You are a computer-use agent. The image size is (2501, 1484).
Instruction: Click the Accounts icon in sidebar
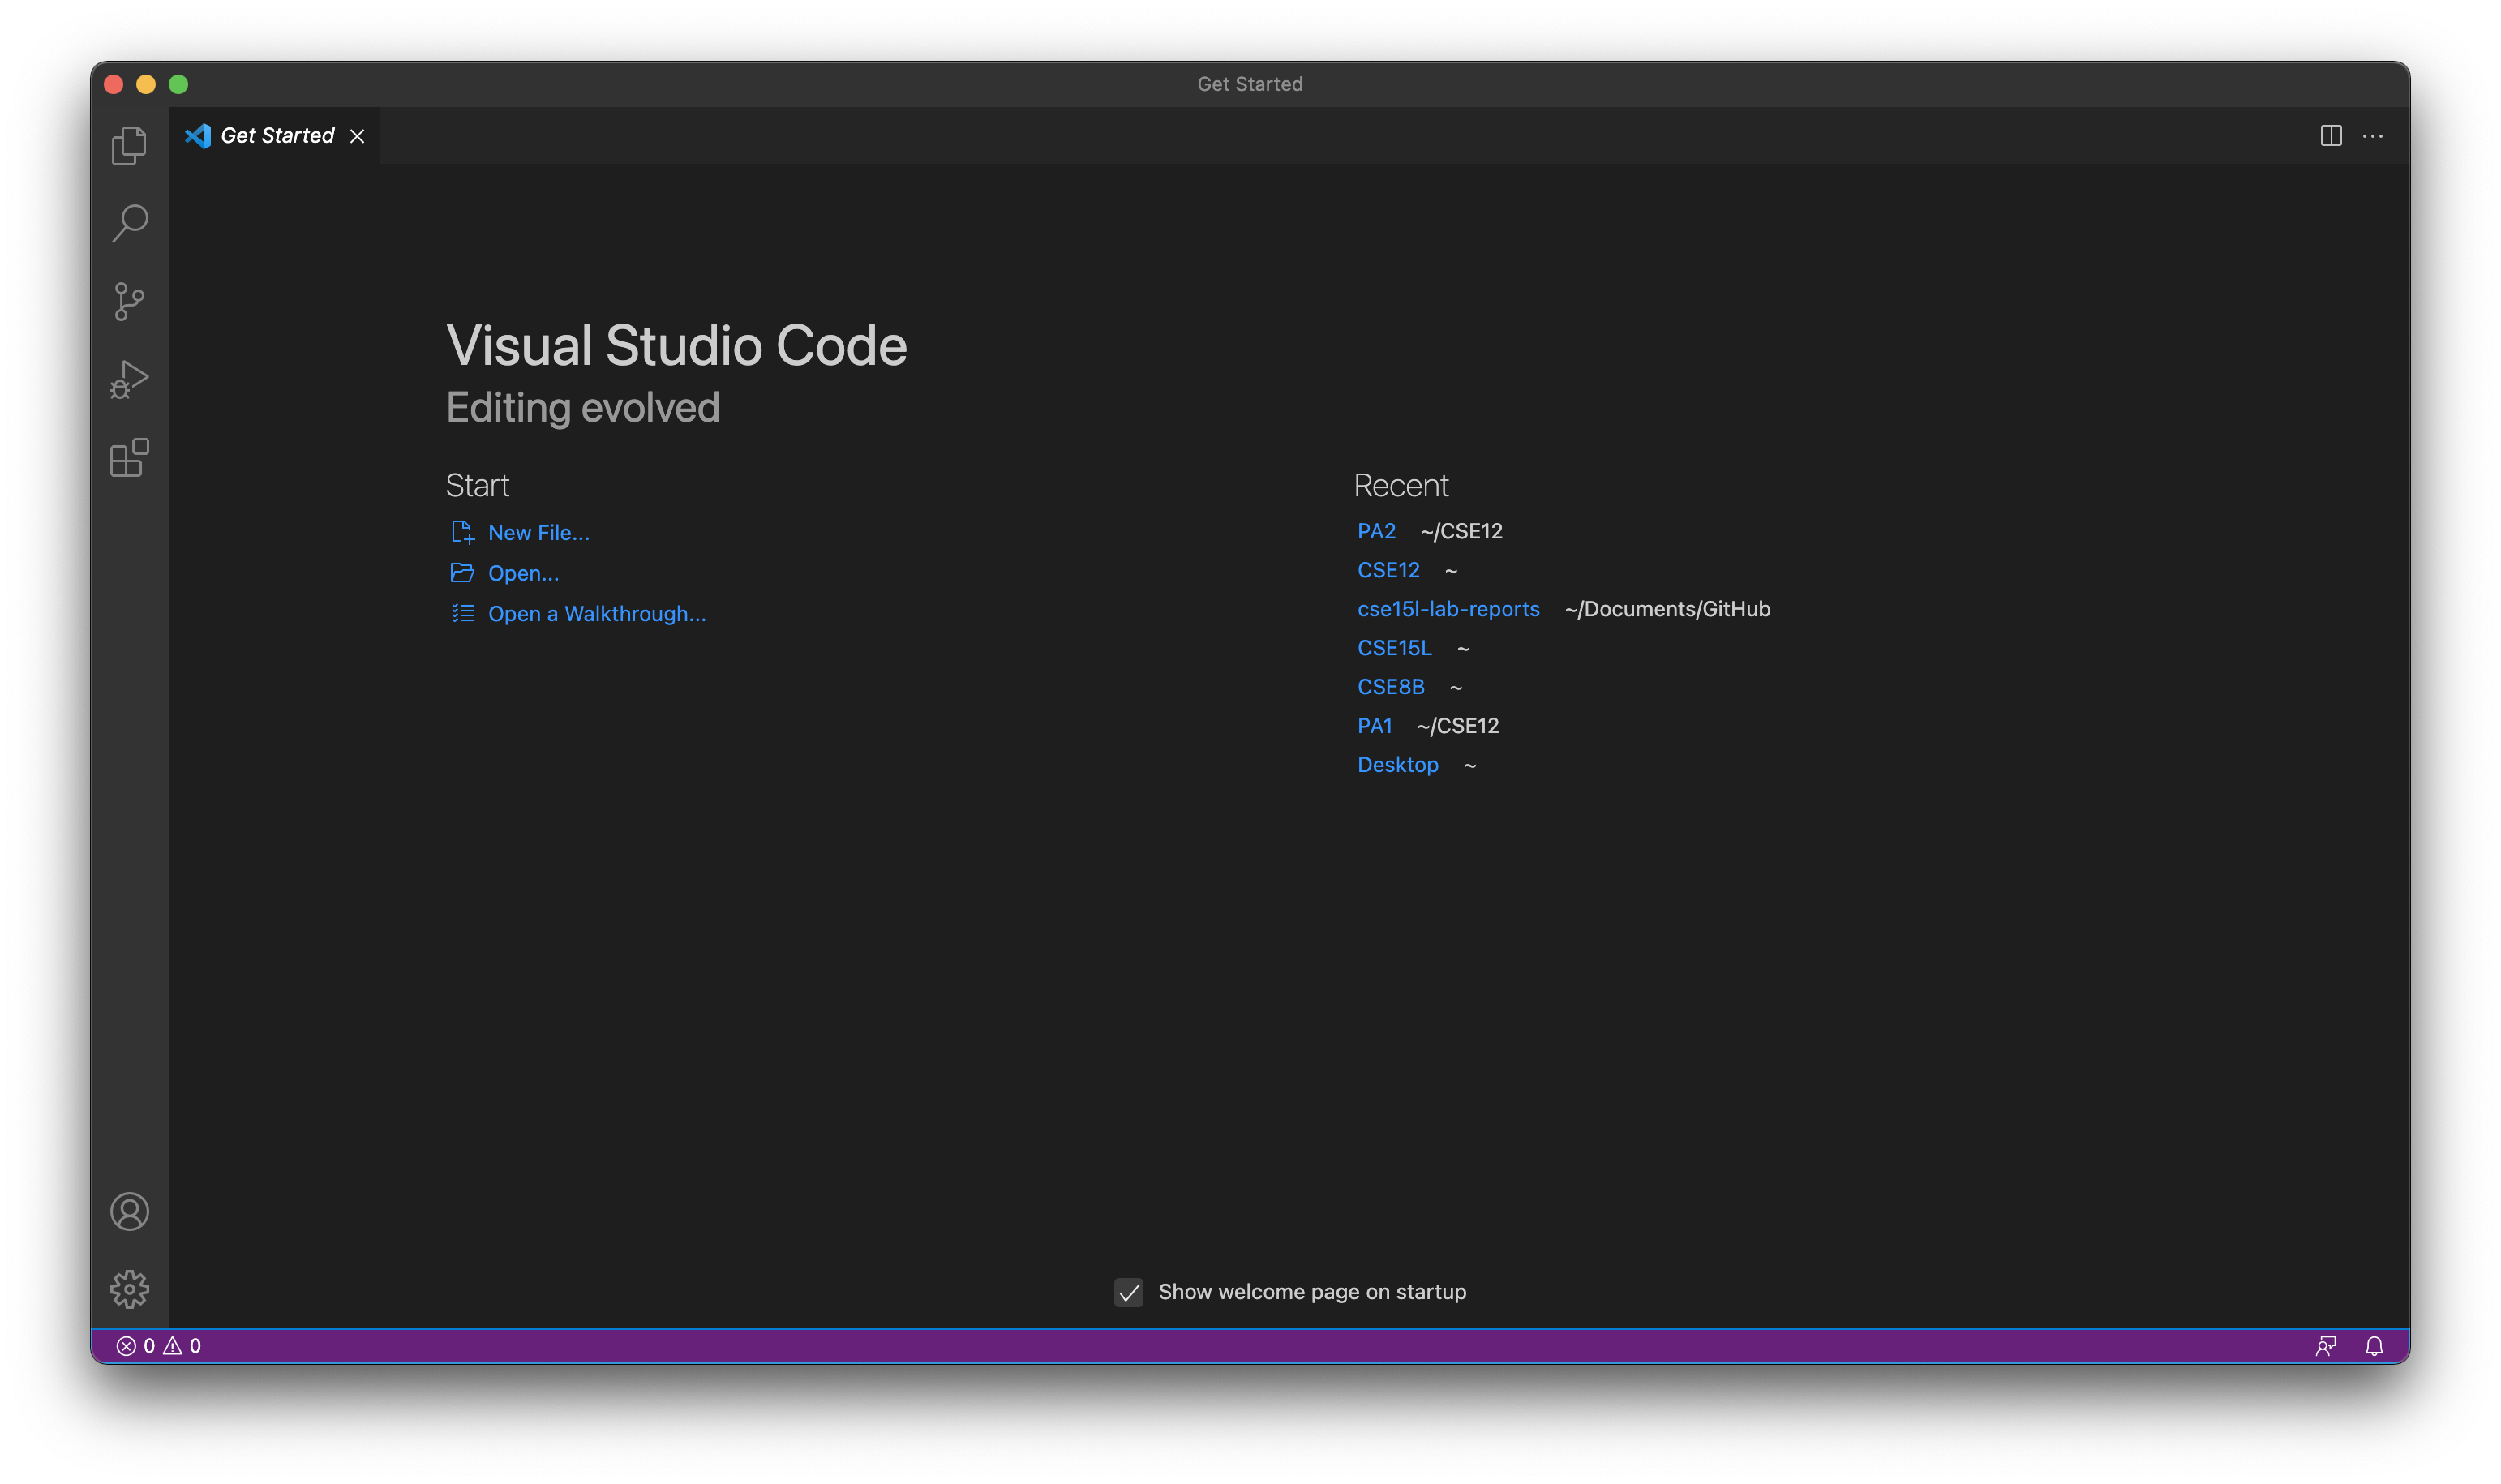(129, 1212)
